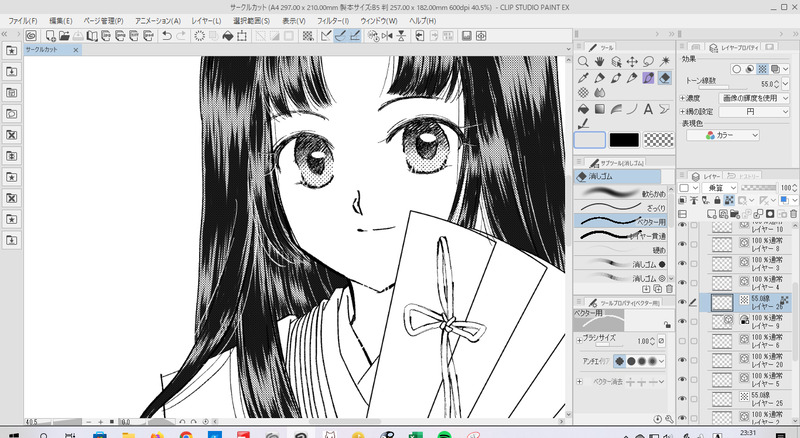This screenshot has width=800, height=438.
Task: Select the Fill bucket tool
Action: 583,109
